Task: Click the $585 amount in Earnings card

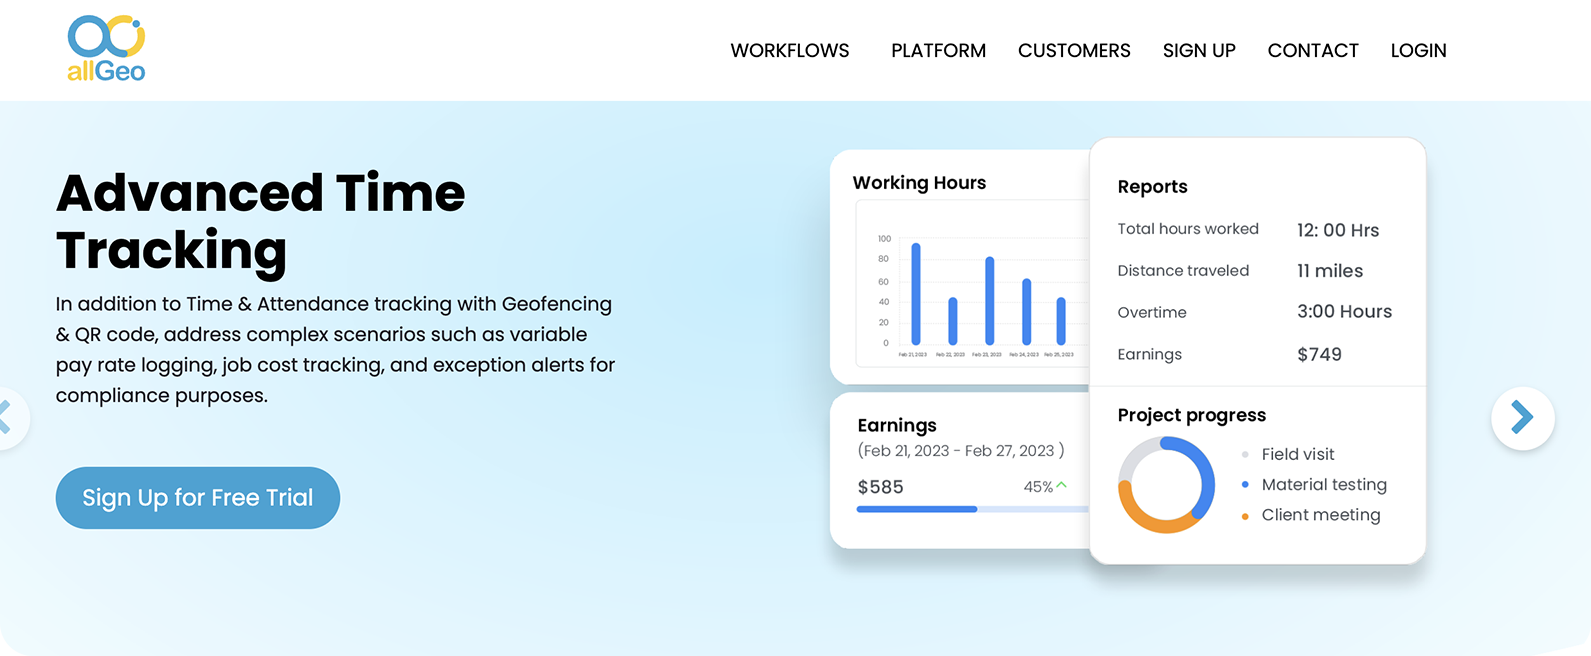Action: pyautogui.click(x=880, y=487)
